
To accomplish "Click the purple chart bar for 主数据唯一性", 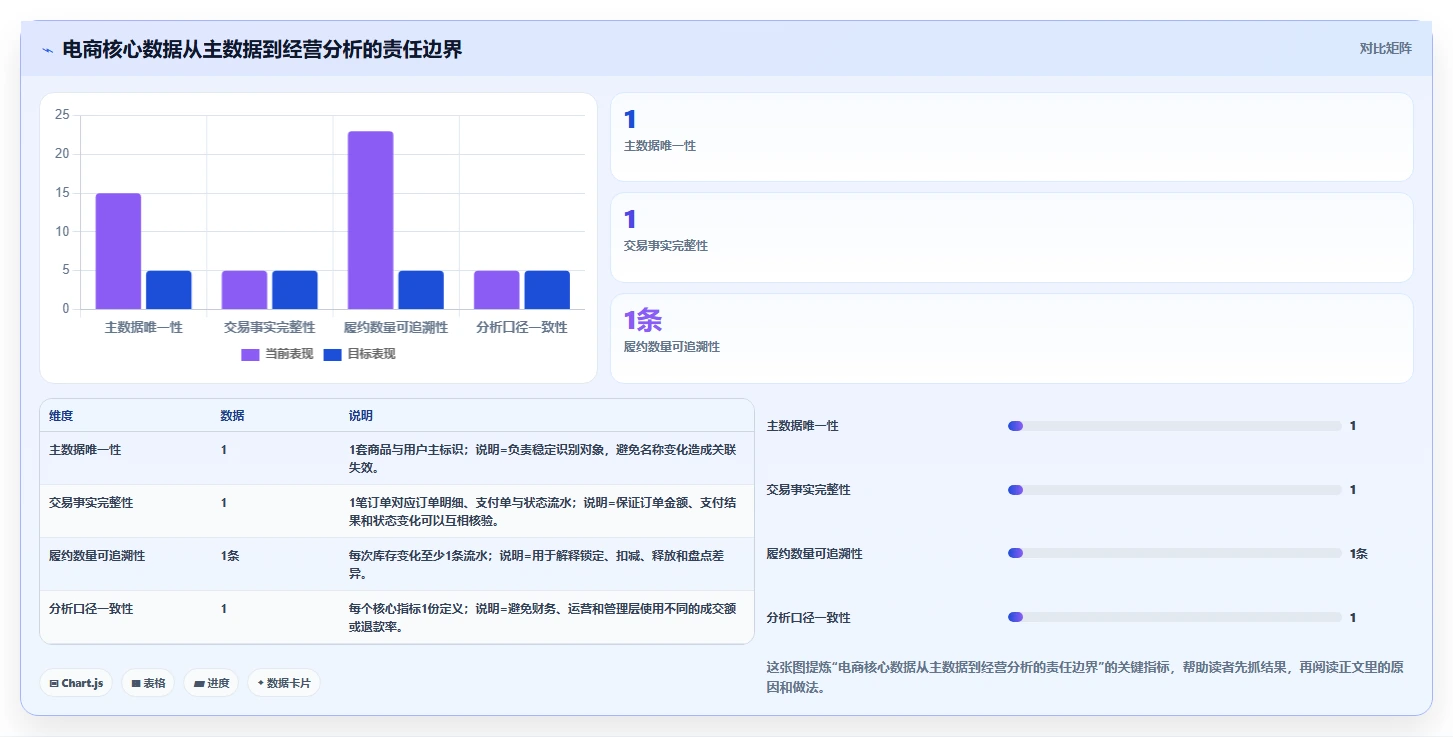I will pos(118,251).
